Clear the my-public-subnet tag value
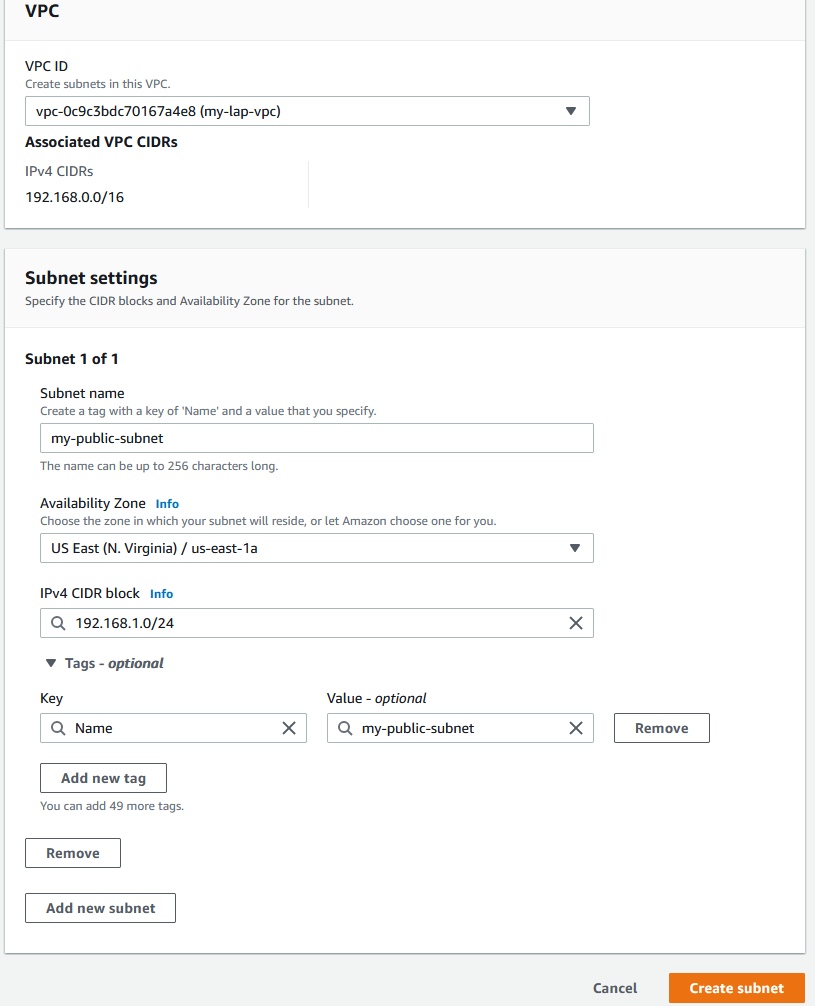This screenshot has height=1006, width=815. tap(576, 728)
